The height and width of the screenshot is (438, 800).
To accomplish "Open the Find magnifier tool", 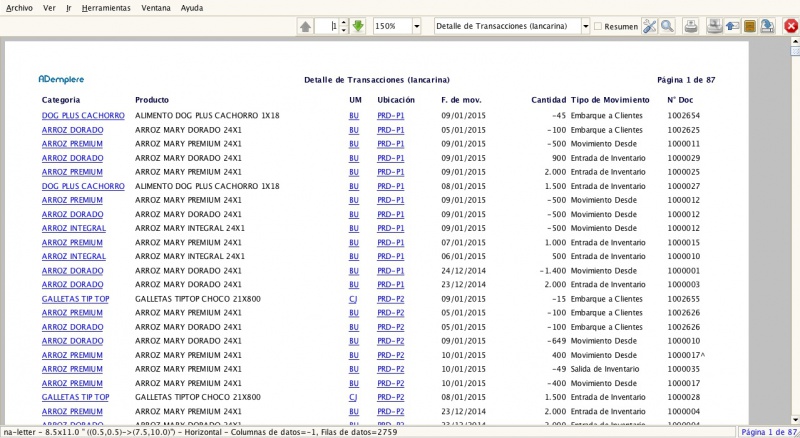I will point(667,26).
